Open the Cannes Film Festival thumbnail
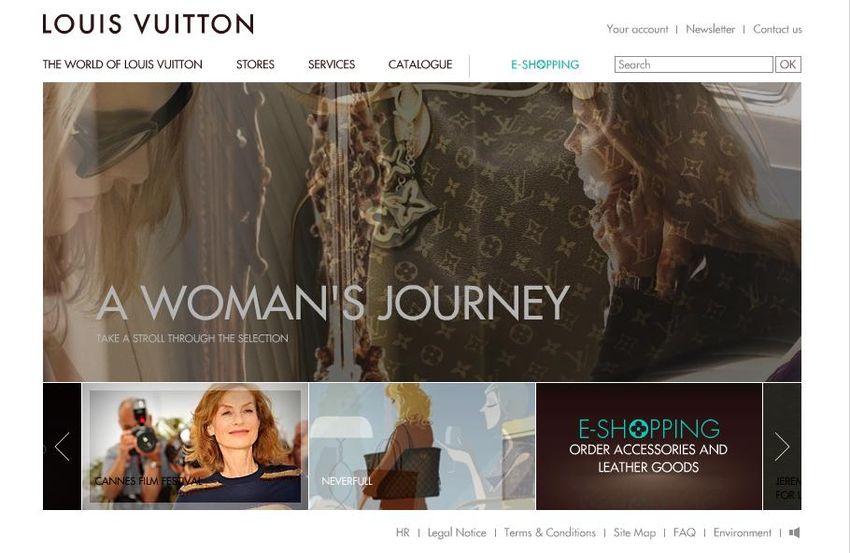This screenshot has width=850, height=553. 195,446
